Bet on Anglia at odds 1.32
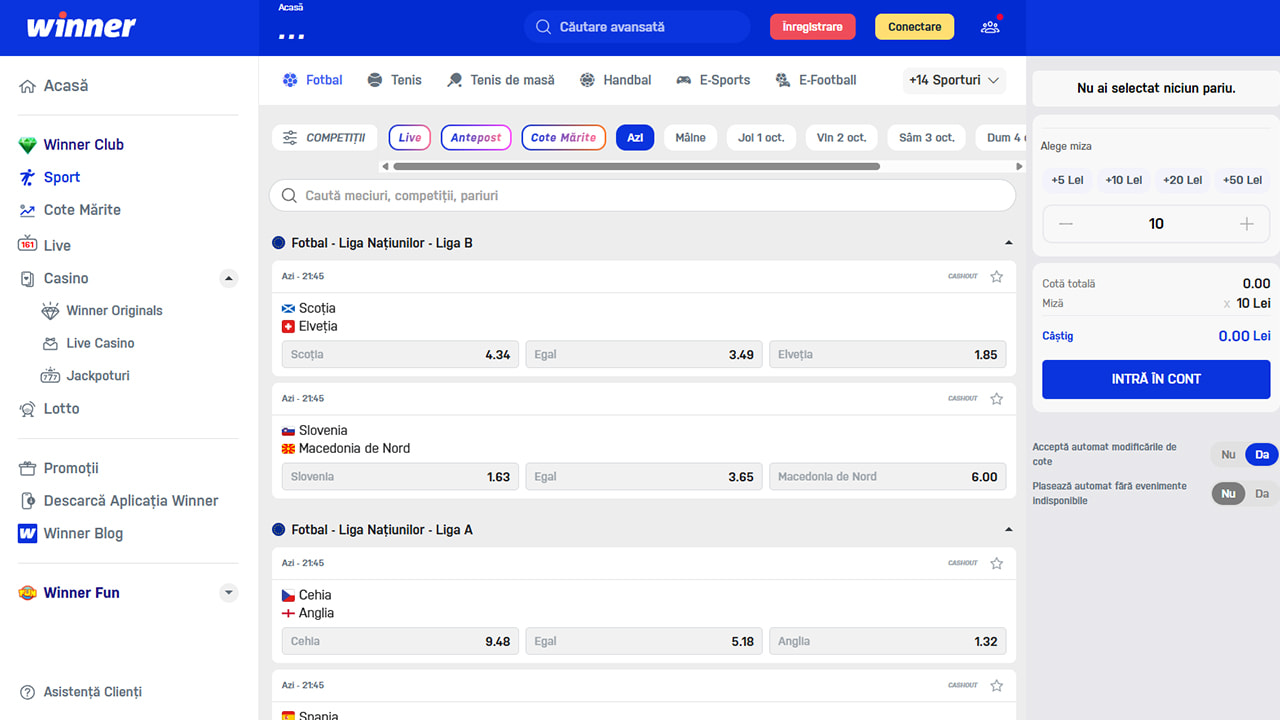1280x720 pixels. point(888,642)
